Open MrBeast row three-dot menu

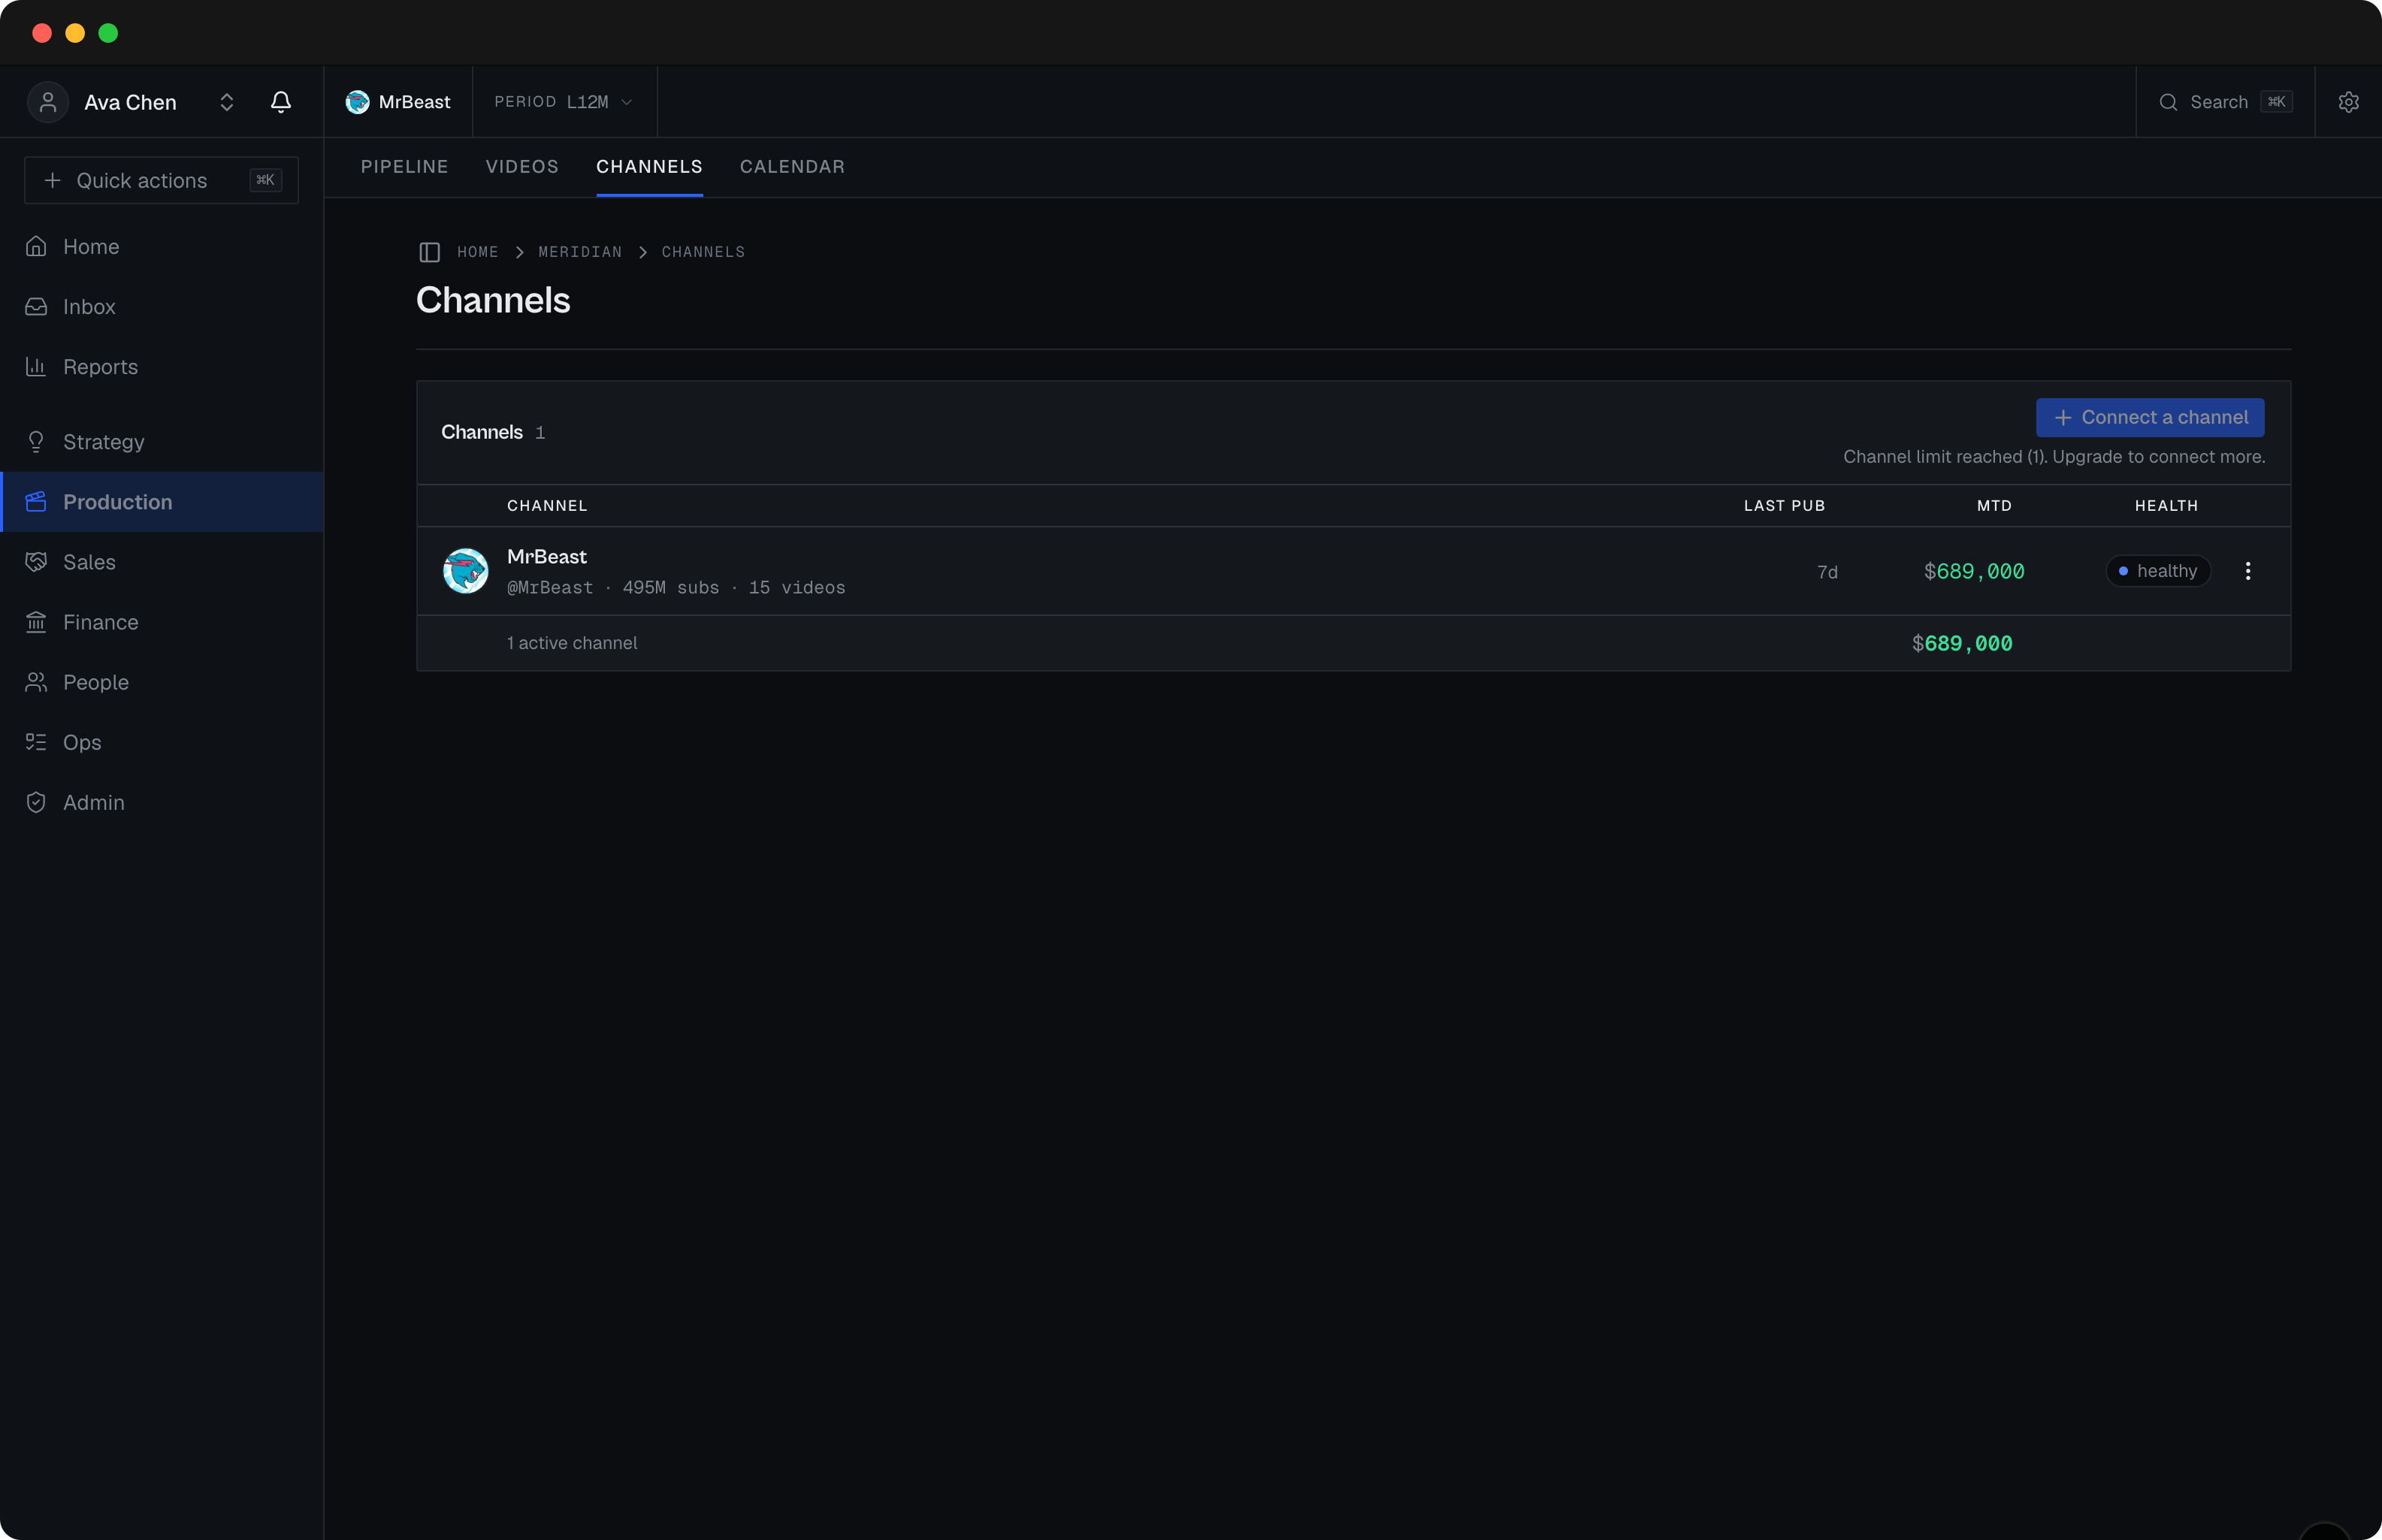pyautogui.click(x=2247, y=571)
